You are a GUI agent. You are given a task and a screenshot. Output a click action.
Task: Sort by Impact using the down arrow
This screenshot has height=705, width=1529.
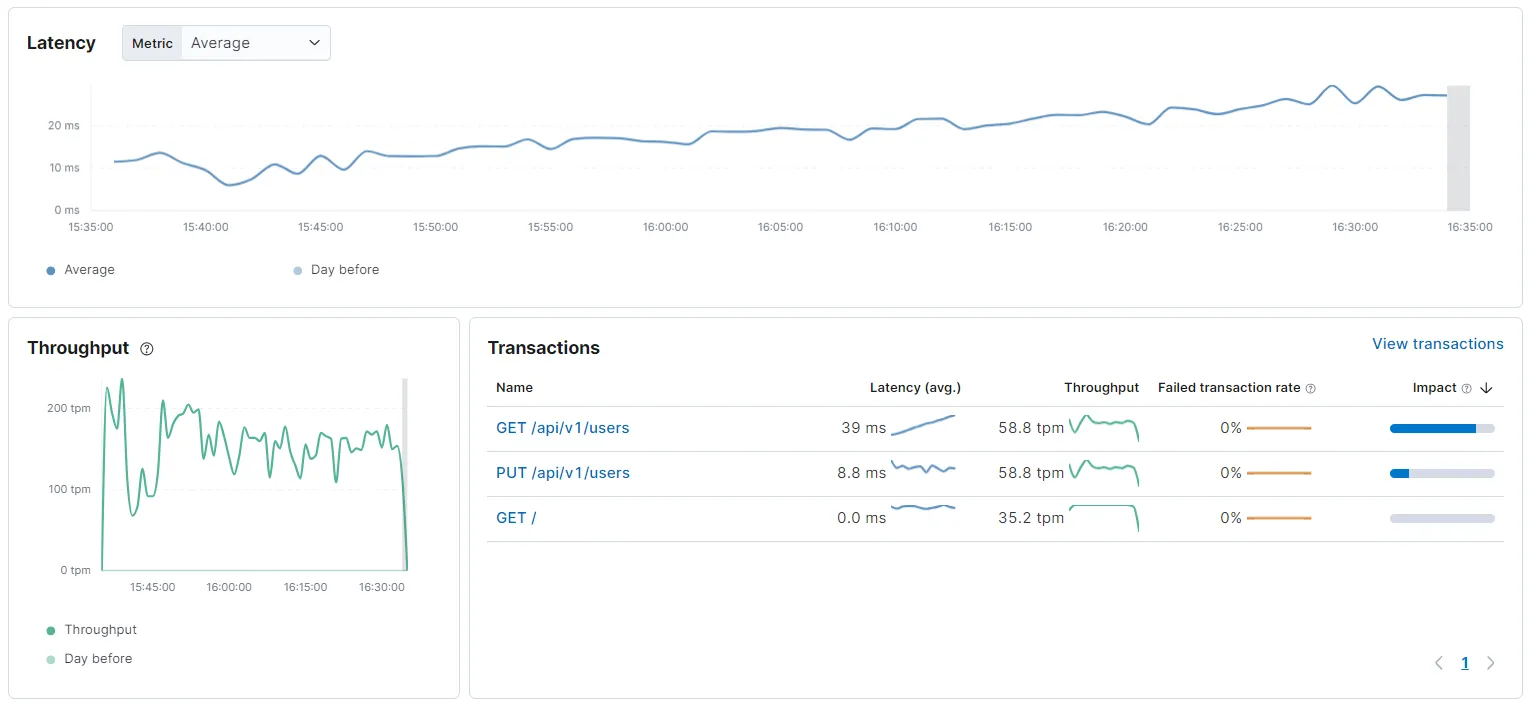click(x=1486, y=388)
